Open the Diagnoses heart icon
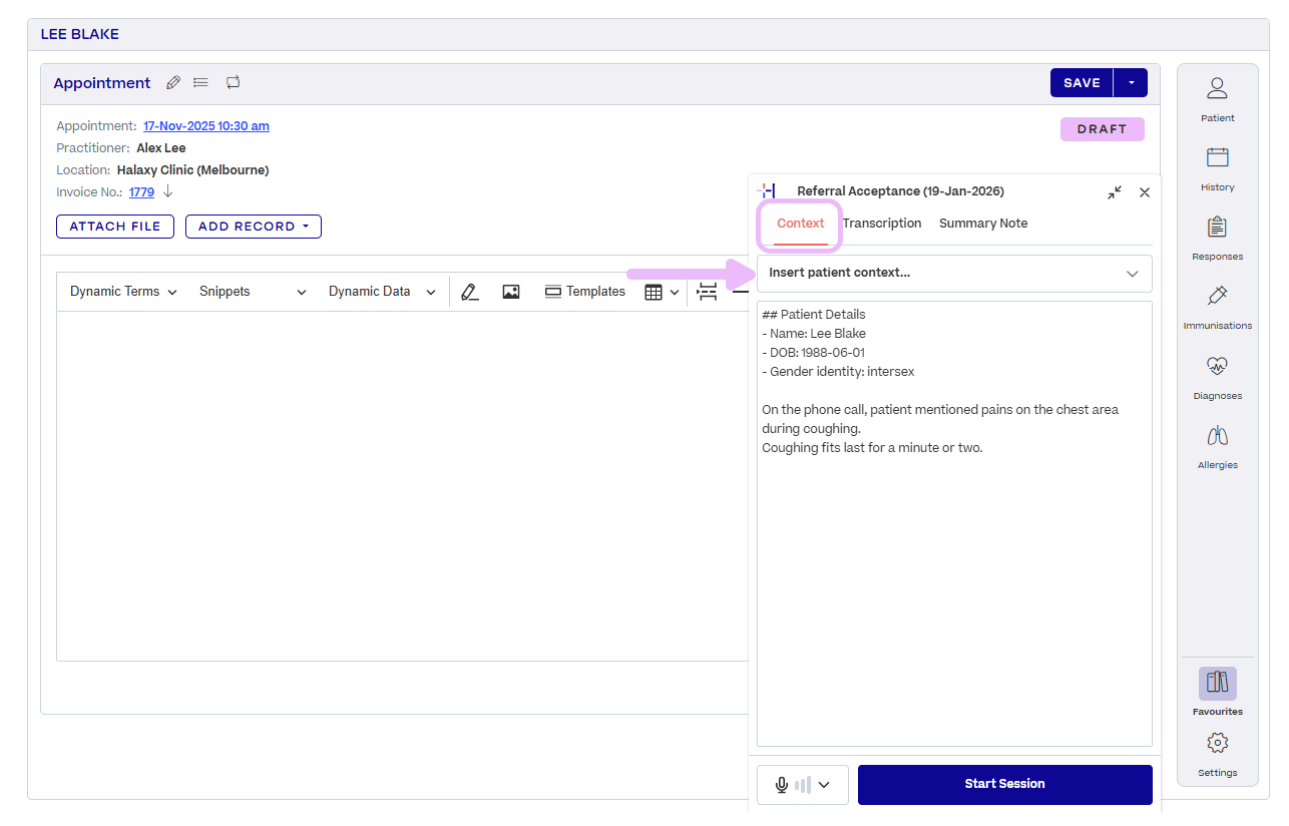Viewport: 1289px width, 826px height. click(1217, 366)
